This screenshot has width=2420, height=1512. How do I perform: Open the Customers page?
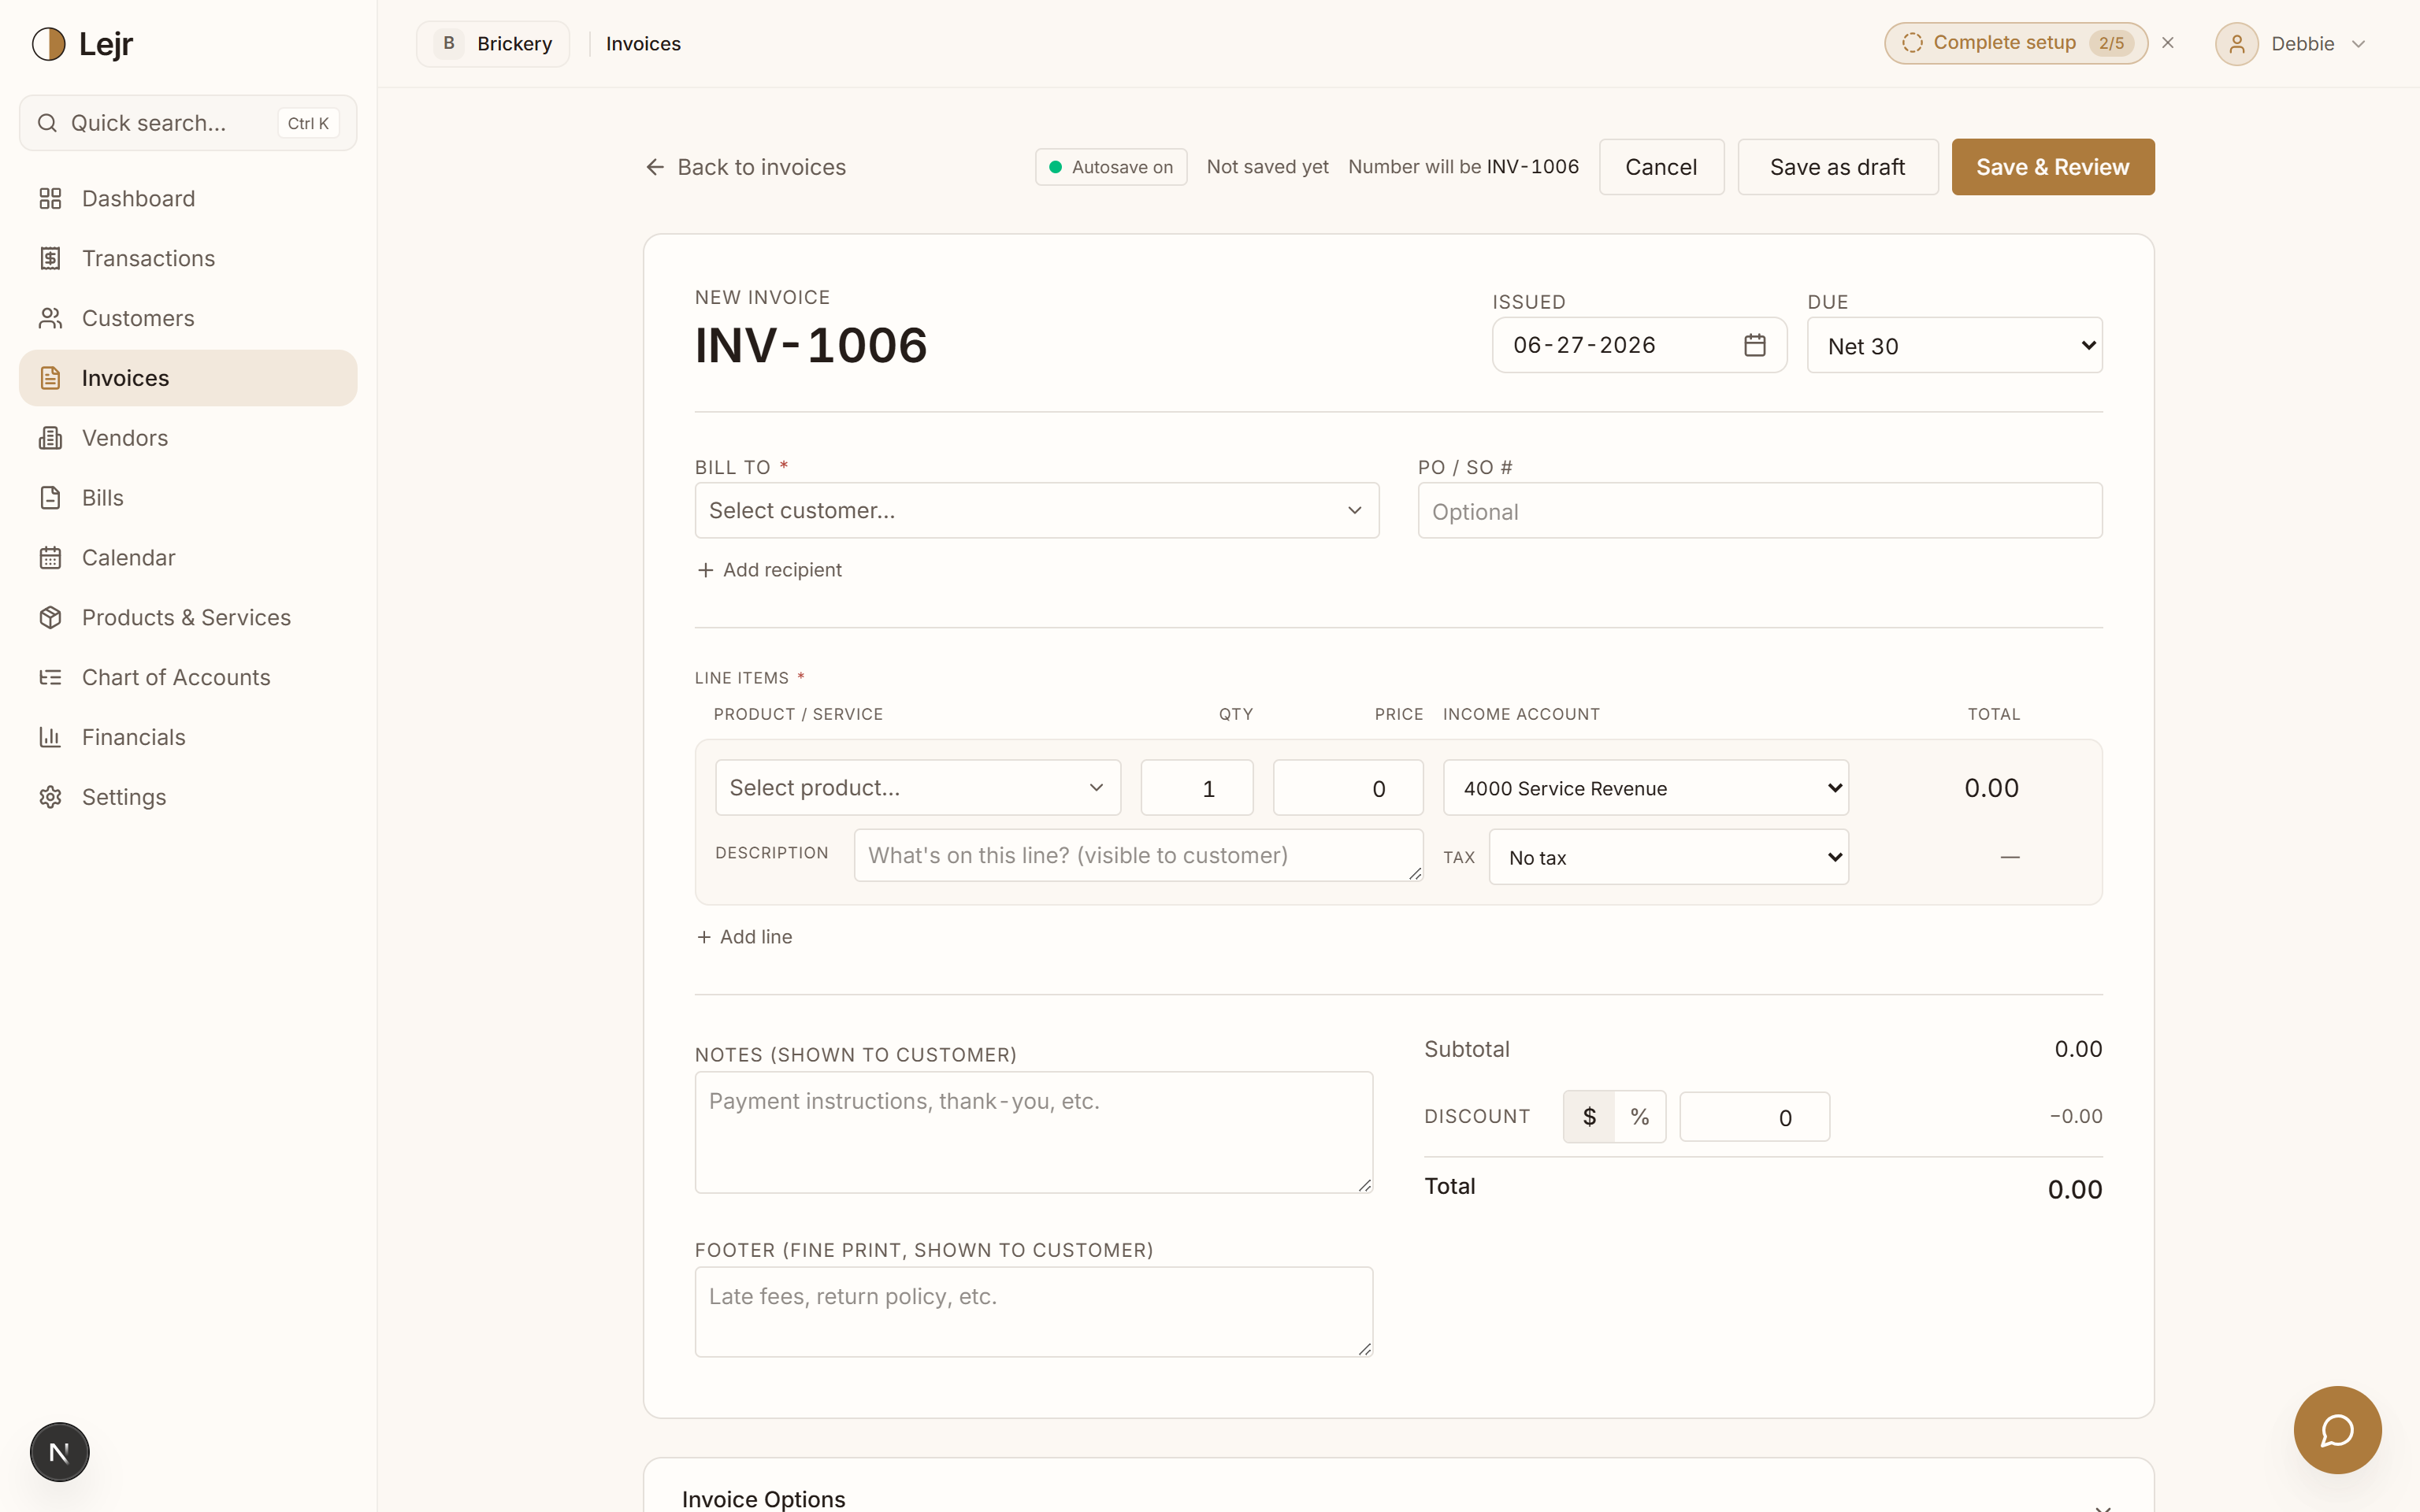pyautogui.click(x=188, y=318)
